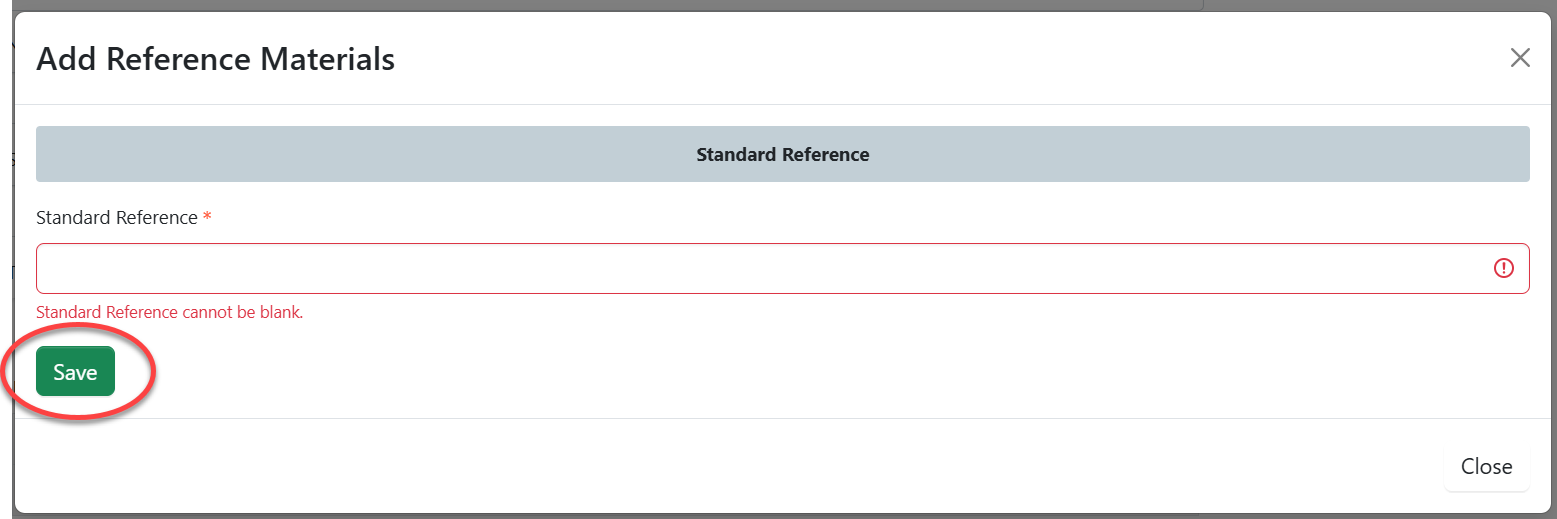The width and height of the screenshot is (1557, 519).
Task: Click the modal heading text
Action: 215,59
